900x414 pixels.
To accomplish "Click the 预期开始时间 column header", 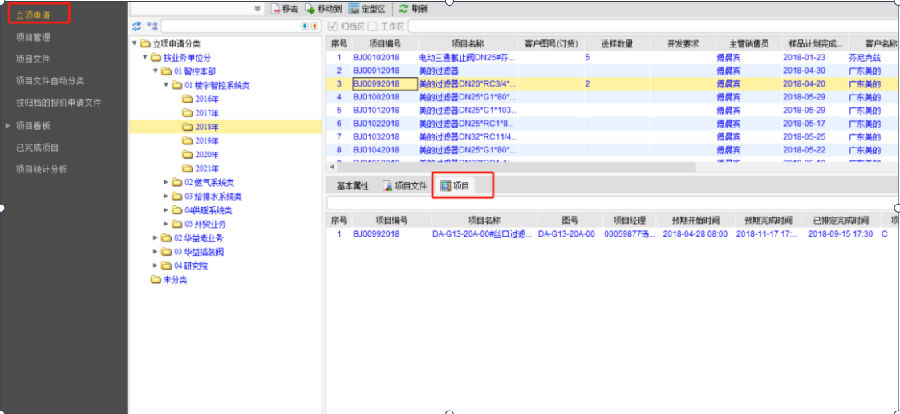I will point(696,220).
